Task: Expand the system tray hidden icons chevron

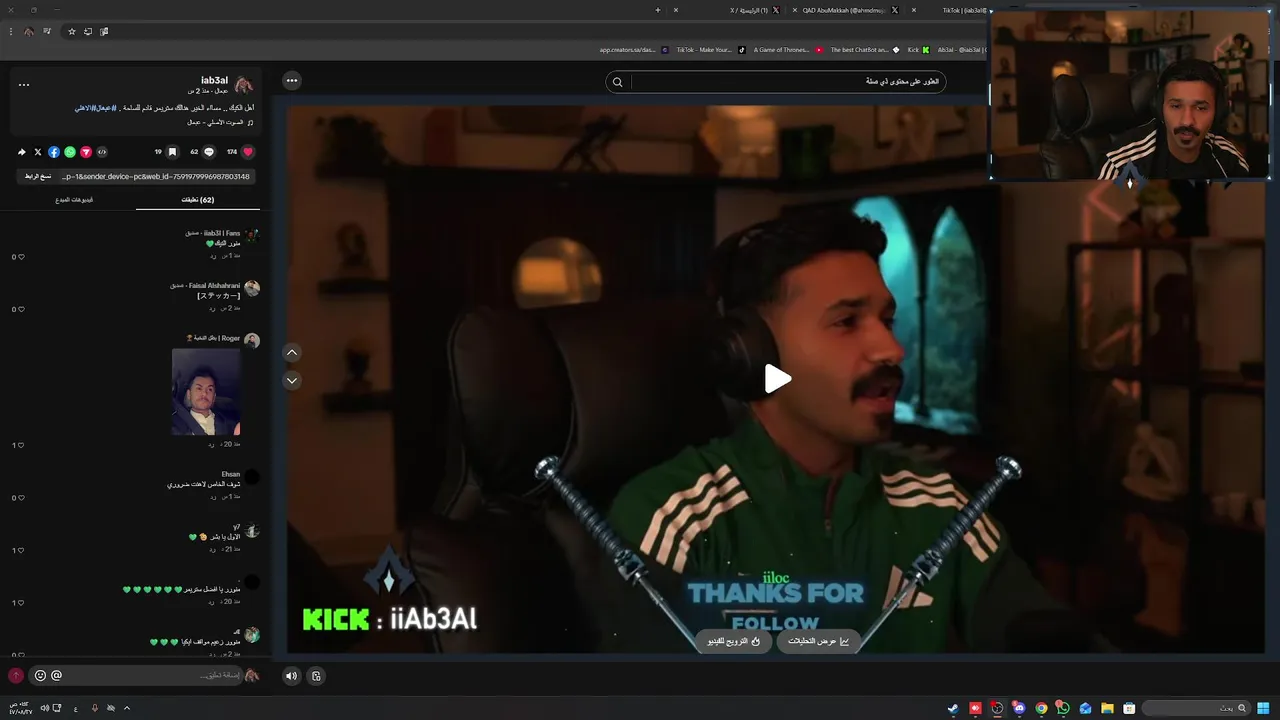Action: coord(126,708)
